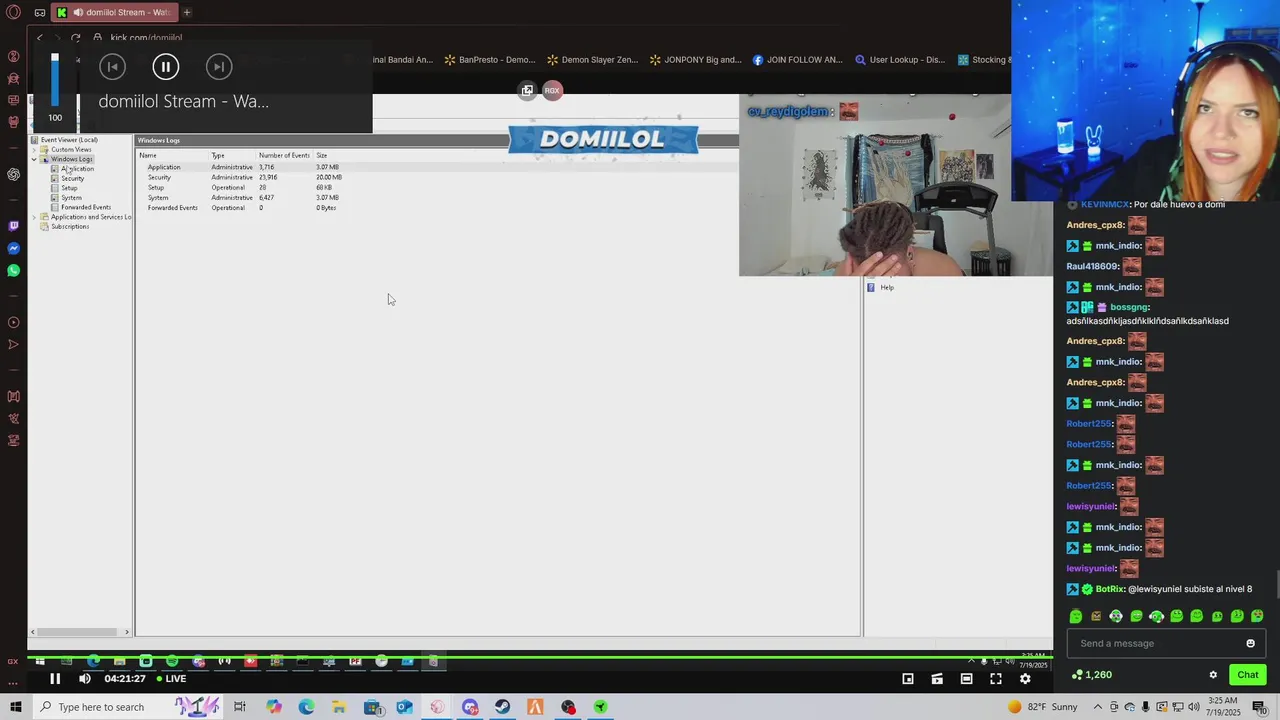This screenshot has height=720, width=1280.
Task: Open Windows Start menu
Action: click(x=15, y=707)
